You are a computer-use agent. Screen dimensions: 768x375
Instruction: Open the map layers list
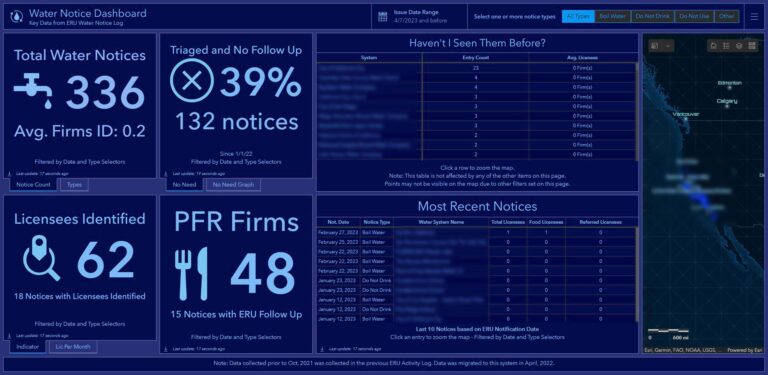[x=738, y=46]
